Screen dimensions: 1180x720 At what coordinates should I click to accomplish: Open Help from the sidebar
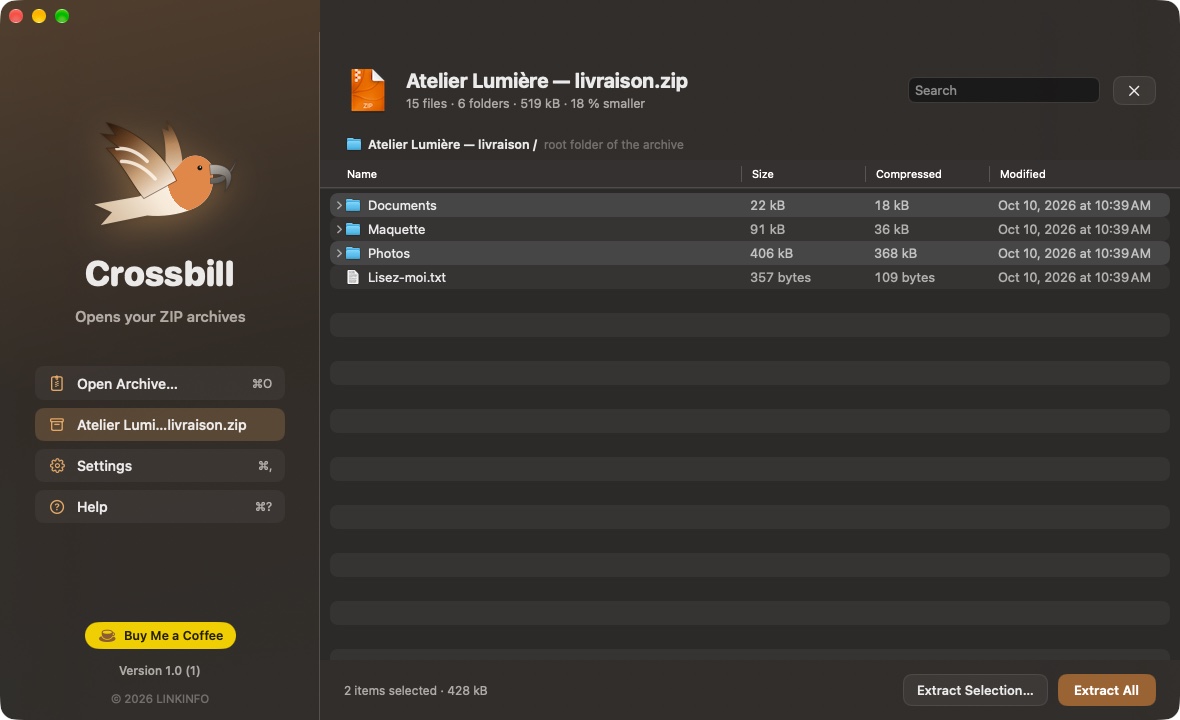[160, 507]
